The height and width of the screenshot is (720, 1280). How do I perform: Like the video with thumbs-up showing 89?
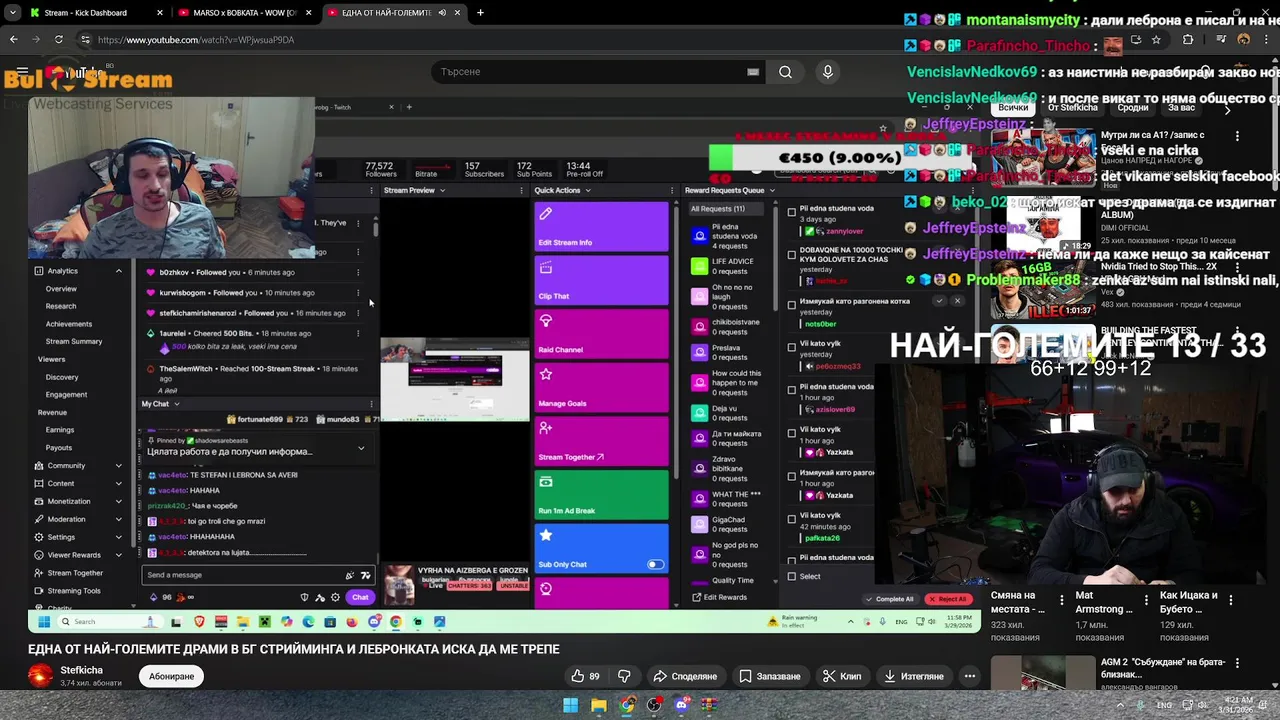585,676
